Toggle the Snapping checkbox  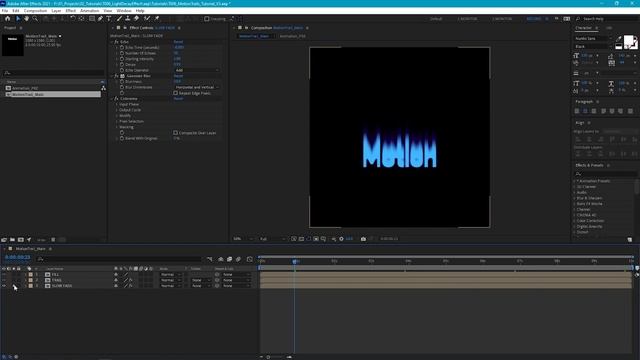click(x=207, y=19)
